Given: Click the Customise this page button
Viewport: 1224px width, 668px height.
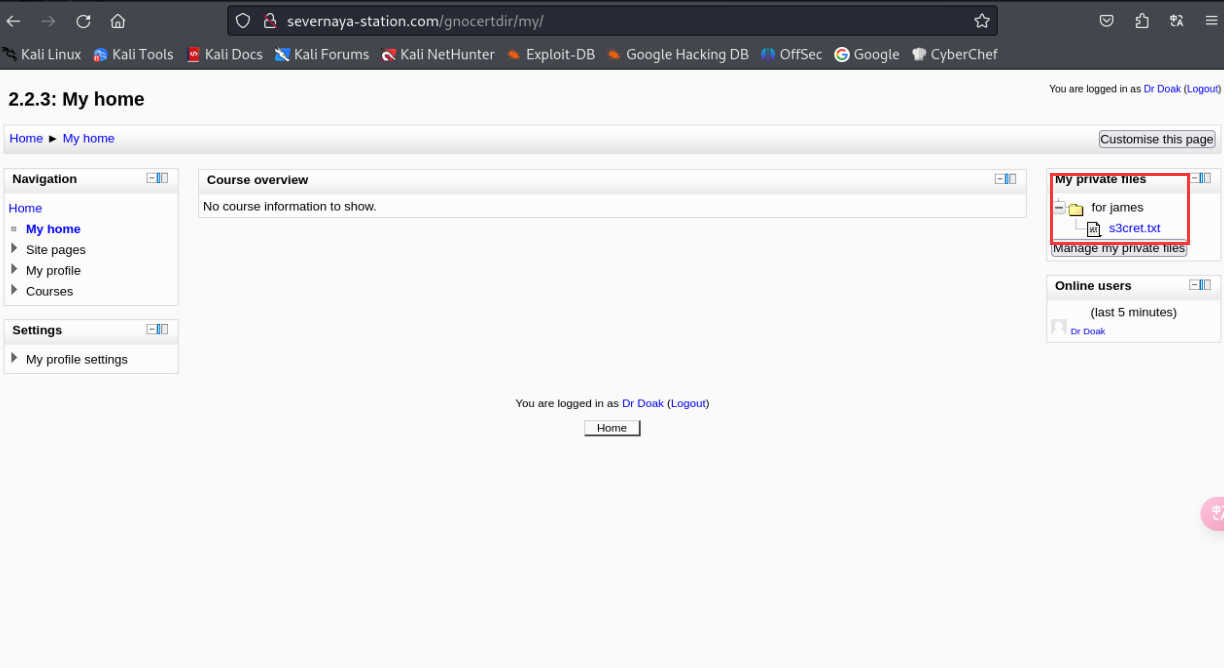Looking at the screenshot, I should pos(1156,139).
